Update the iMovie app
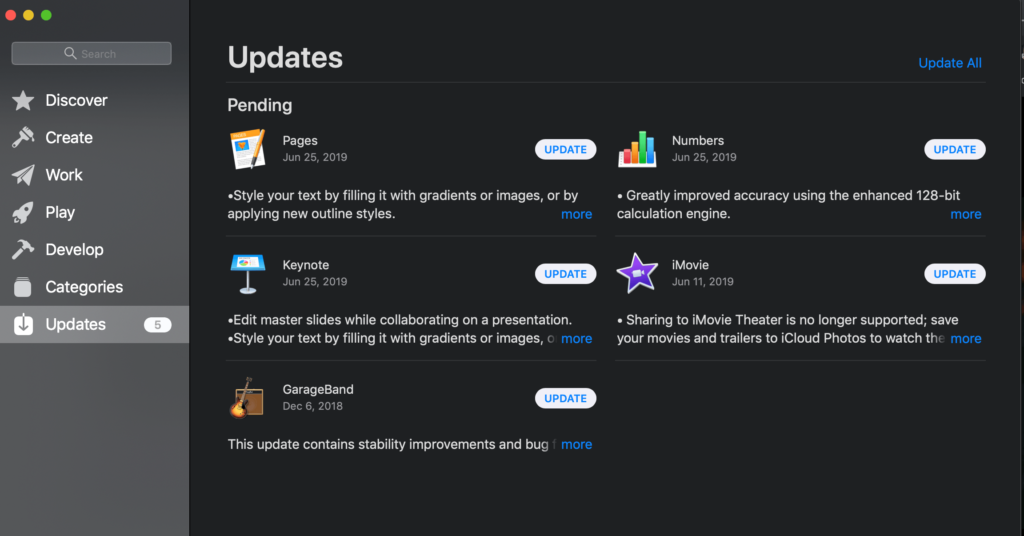This screenshot has height=536, width=1024. point(954,274)
